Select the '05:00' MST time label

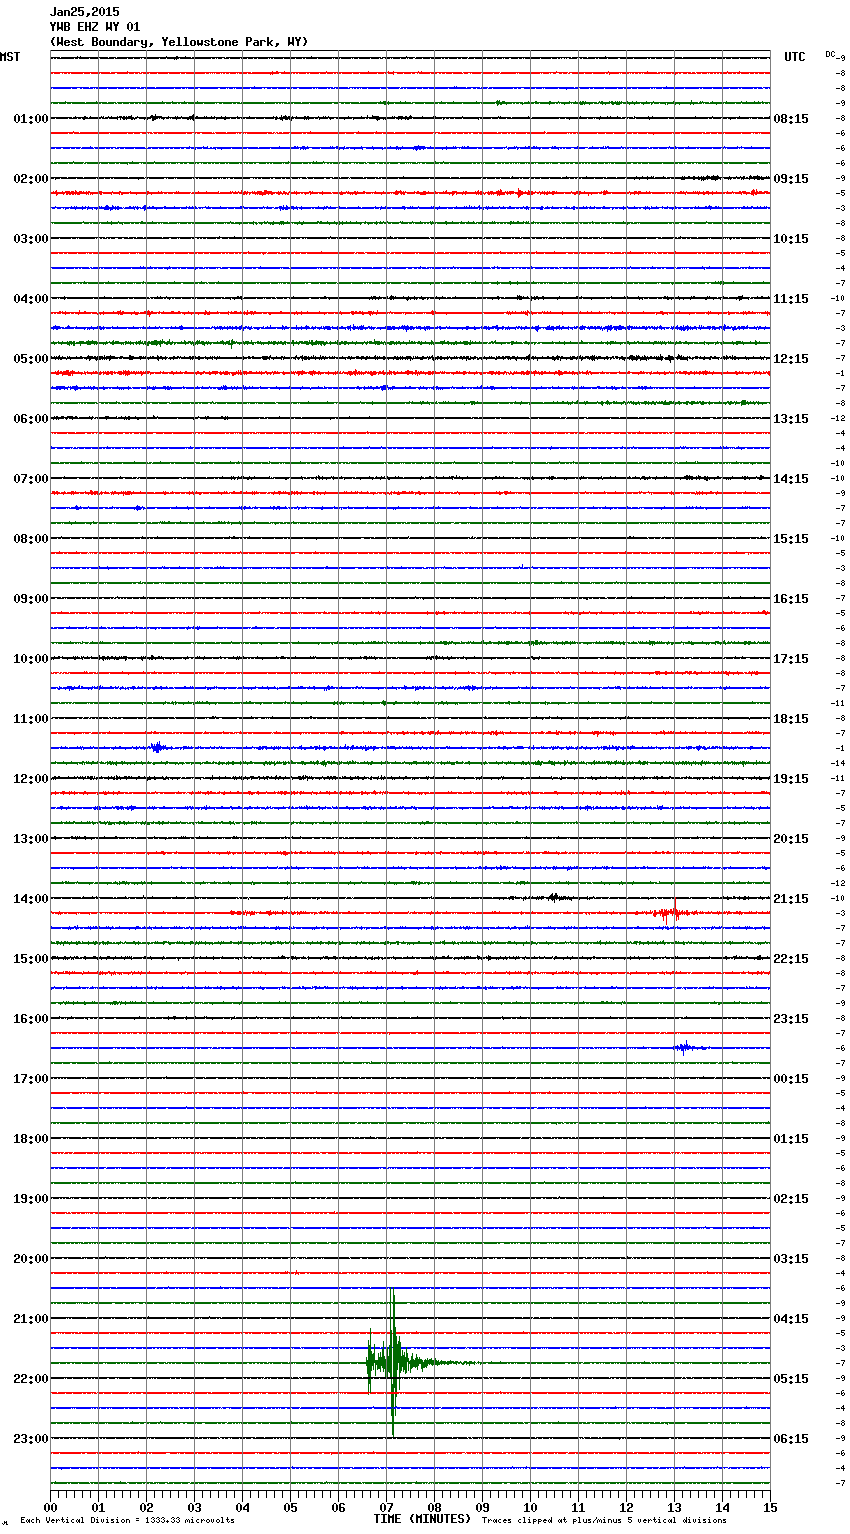(31, 359)
